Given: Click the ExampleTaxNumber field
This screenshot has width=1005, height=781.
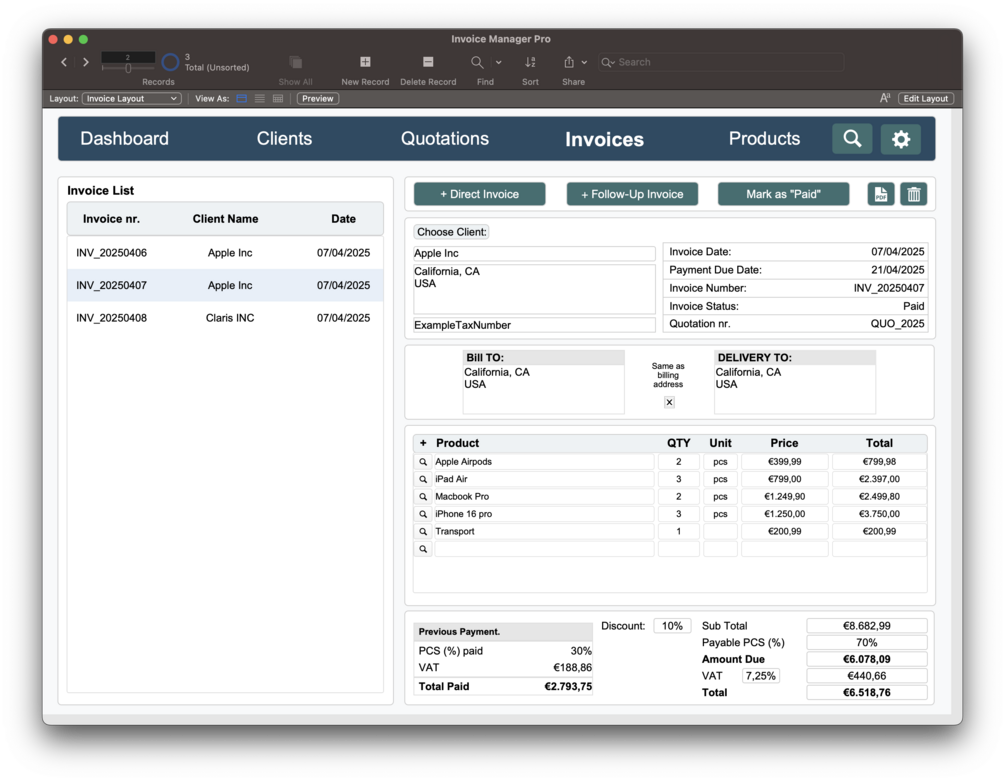Looking at the screenshot, I should (534, 325).
